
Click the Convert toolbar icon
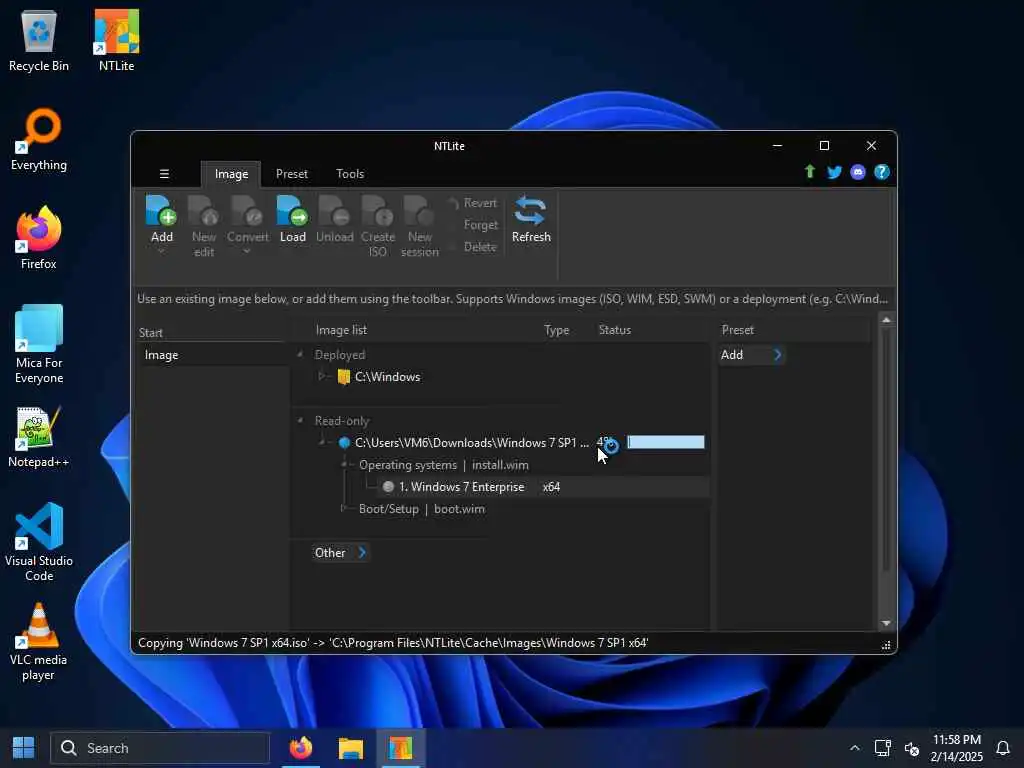248,210
